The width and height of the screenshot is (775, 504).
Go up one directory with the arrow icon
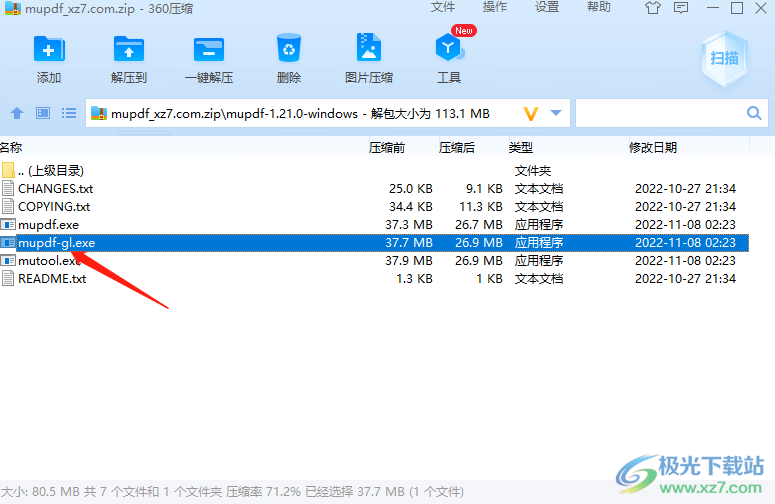(x=17, y=113)
